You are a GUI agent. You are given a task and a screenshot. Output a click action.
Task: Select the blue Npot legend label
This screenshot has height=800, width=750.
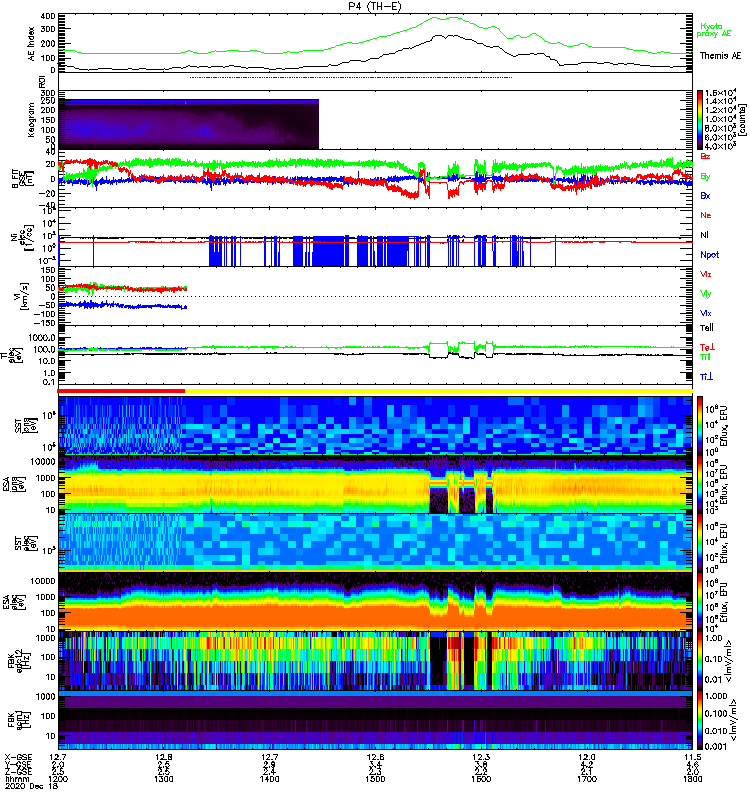(710, 255)
